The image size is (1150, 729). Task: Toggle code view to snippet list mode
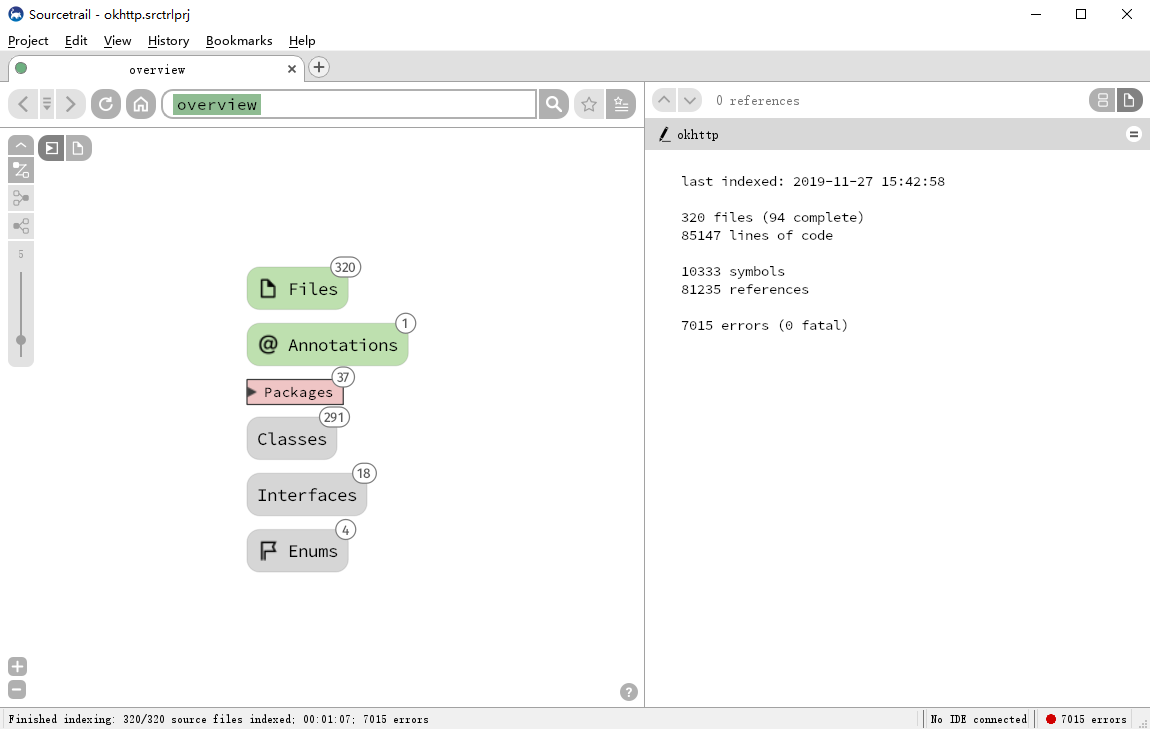coord(1102,100)
